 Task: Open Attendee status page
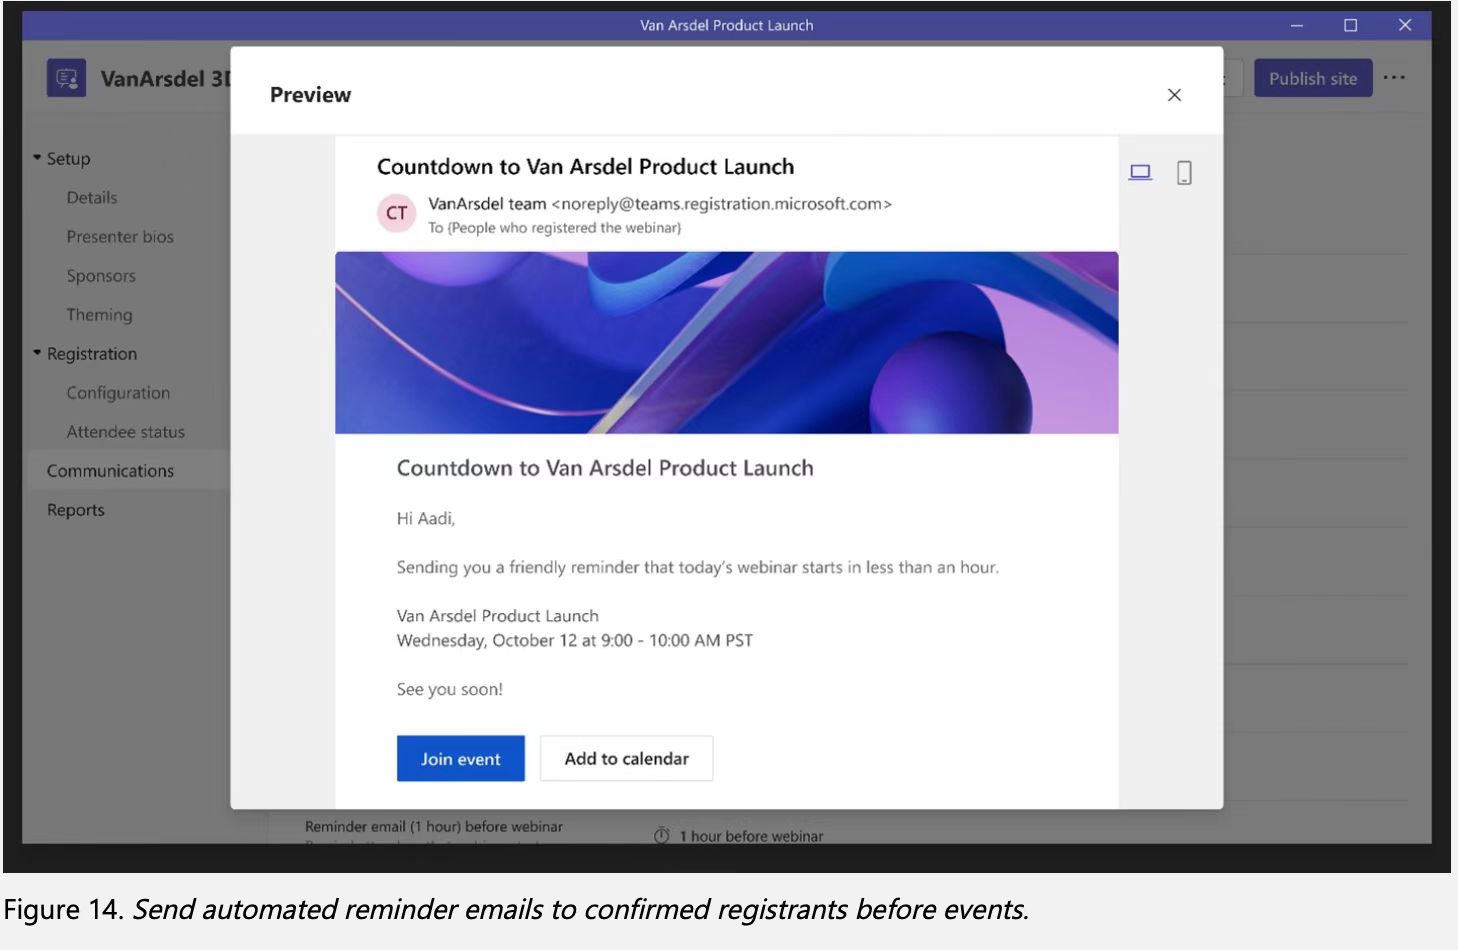(x=126, y=432)
